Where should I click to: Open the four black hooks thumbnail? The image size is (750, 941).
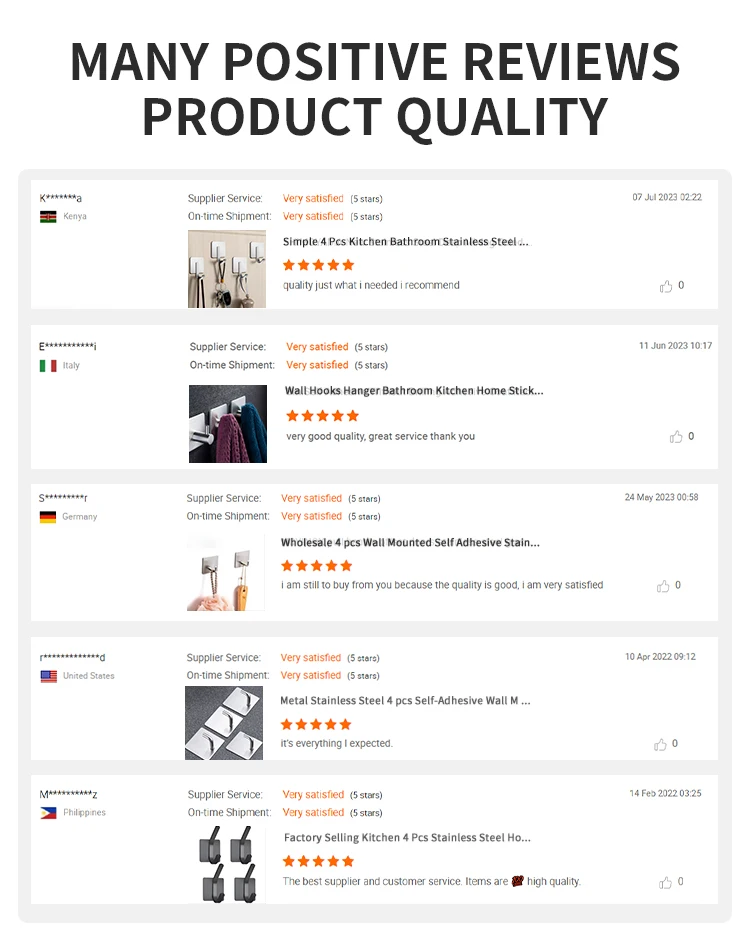pyautogui.click(x=227, y=864)
